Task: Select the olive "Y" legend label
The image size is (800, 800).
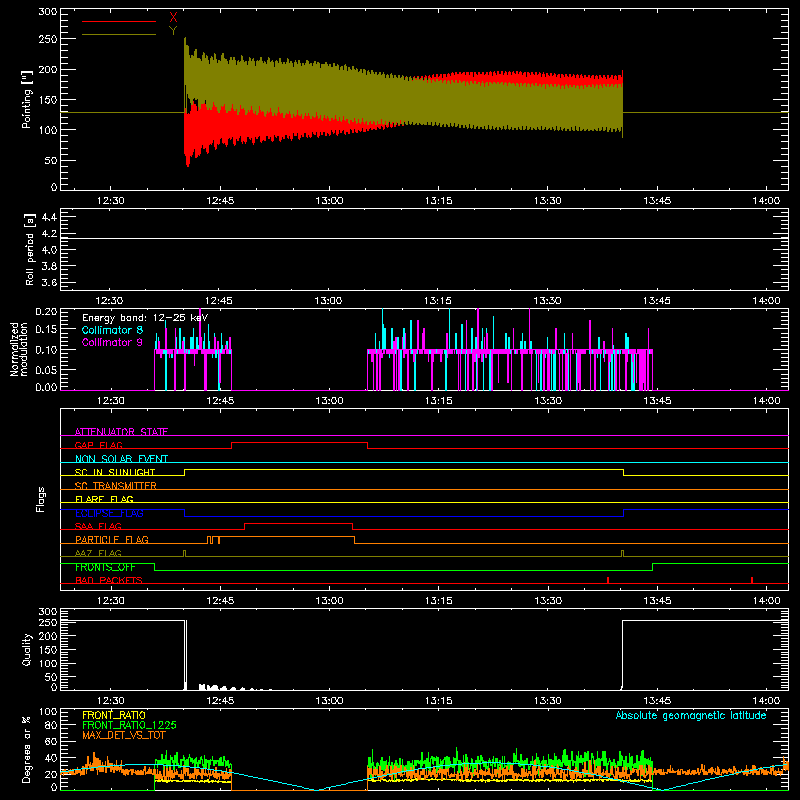Action: pos(173,31)
